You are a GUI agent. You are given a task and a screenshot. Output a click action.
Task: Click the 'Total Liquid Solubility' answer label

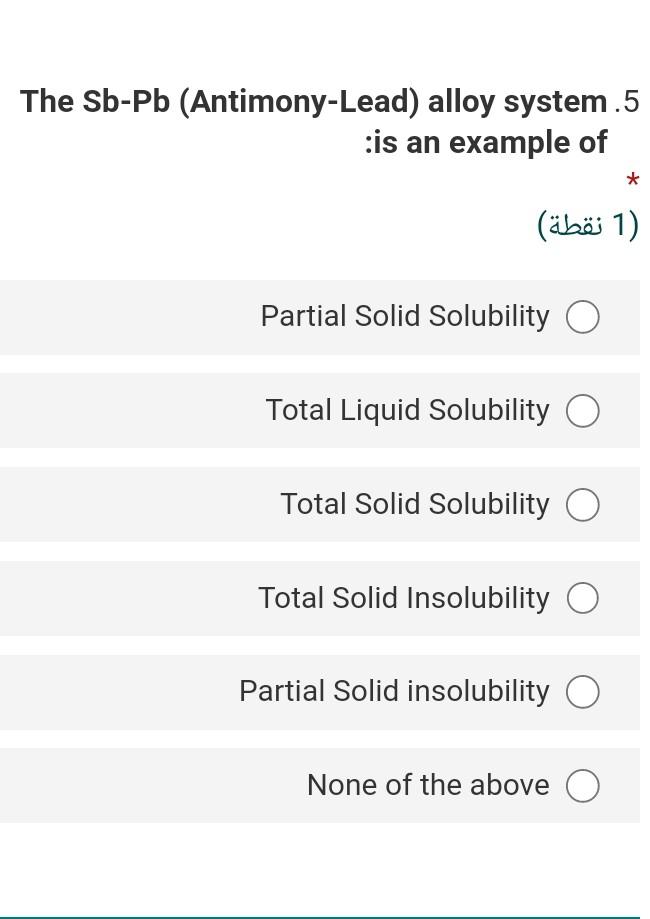(407, 410)
